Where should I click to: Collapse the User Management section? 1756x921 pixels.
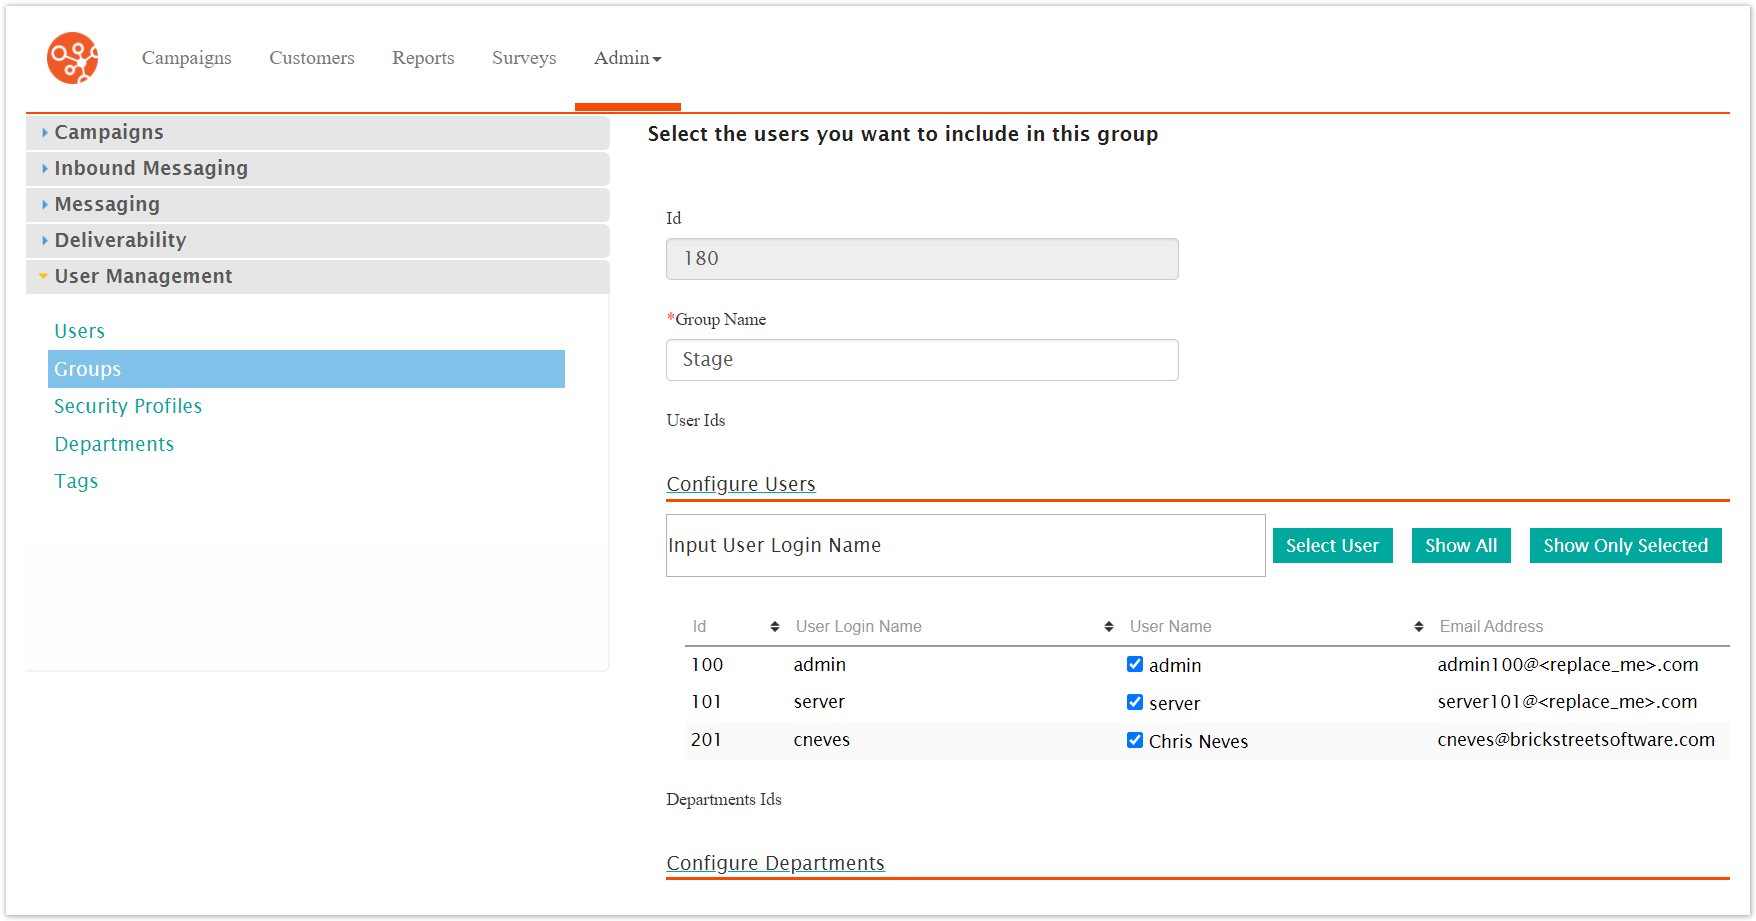143,277
